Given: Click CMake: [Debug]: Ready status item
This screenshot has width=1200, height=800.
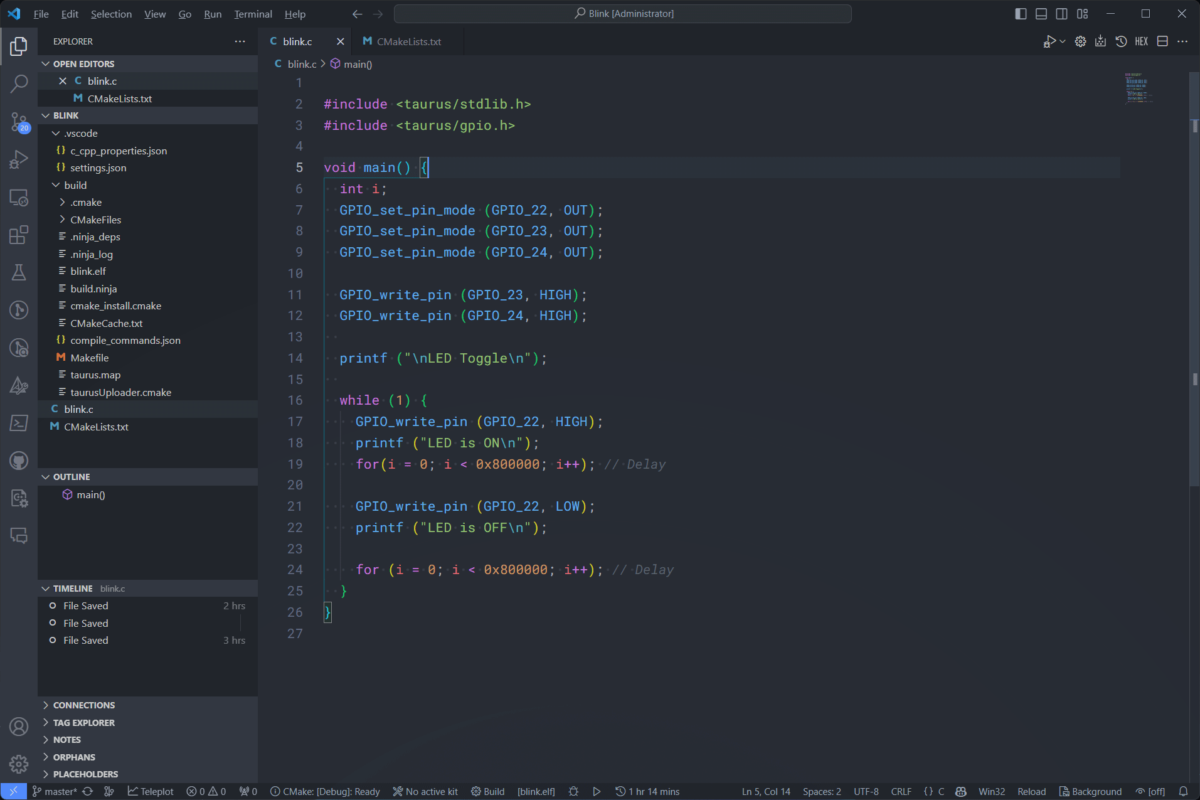Looking at the screenshot, I should (325, 791).
